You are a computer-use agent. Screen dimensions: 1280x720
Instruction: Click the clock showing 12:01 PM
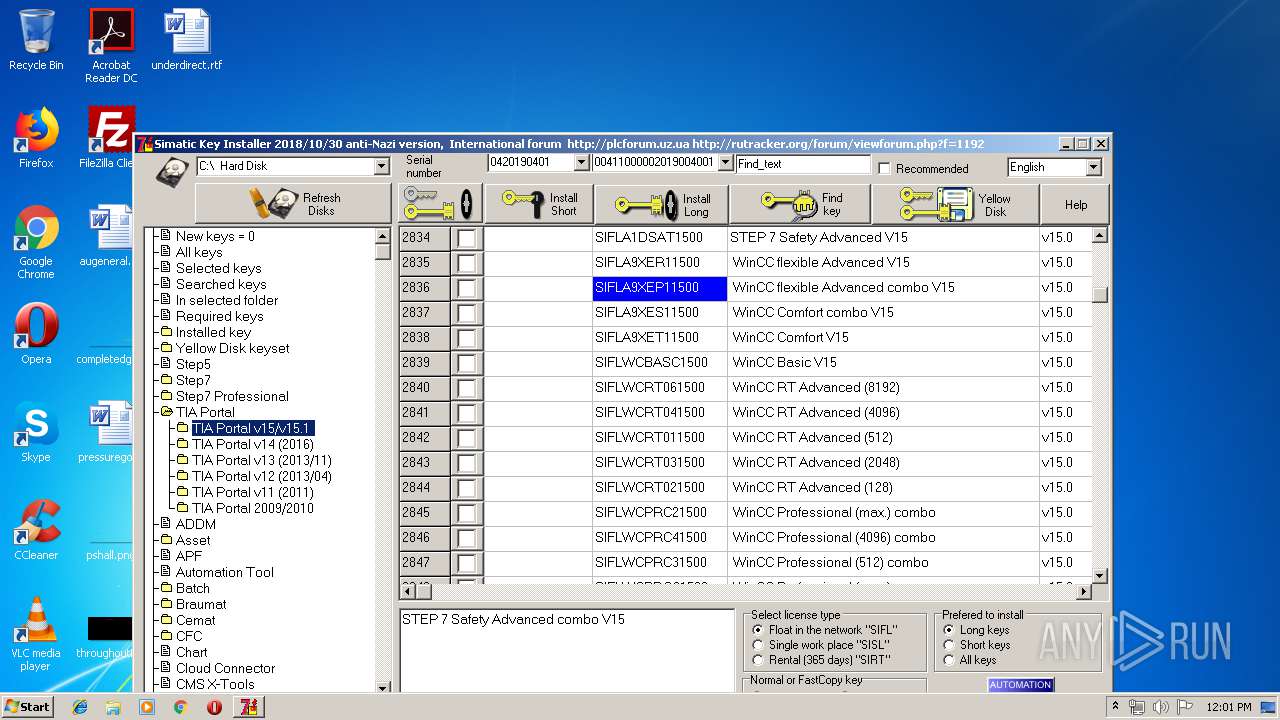click(x=1229, y=707)
